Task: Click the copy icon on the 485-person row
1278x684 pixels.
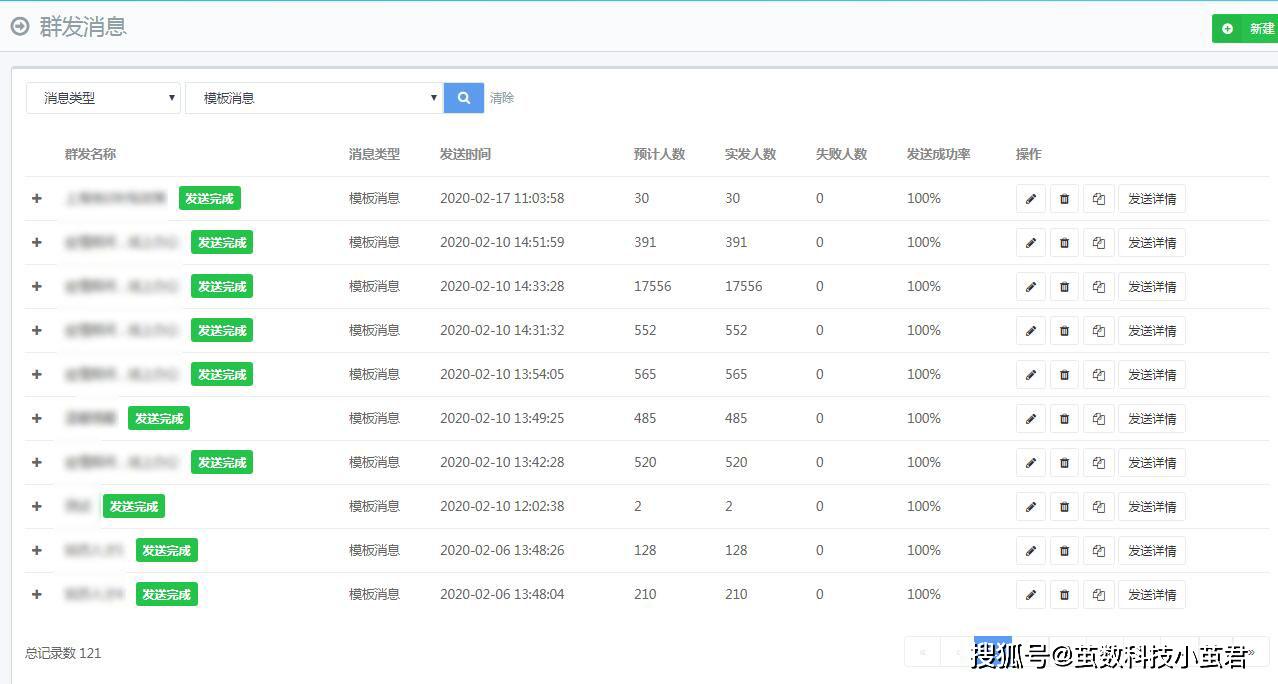Action: point(1098,418)
